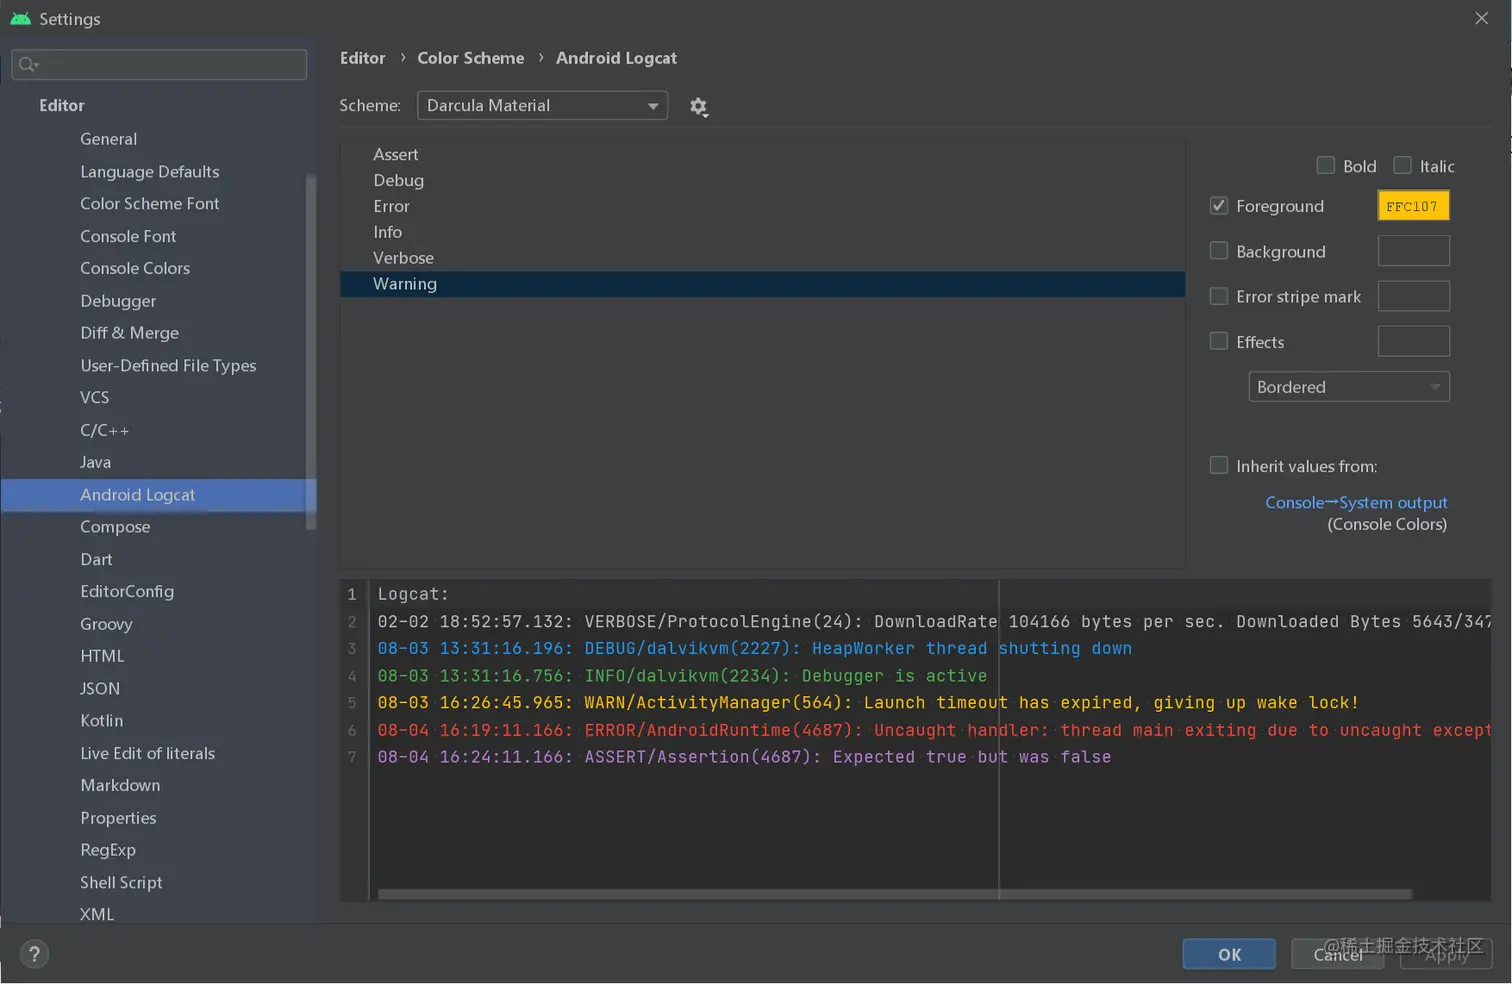Image resolution: width=1512 pixels, height=984 pixels.
Task: Select the Kotlin settings item
Action: point(102,720)
